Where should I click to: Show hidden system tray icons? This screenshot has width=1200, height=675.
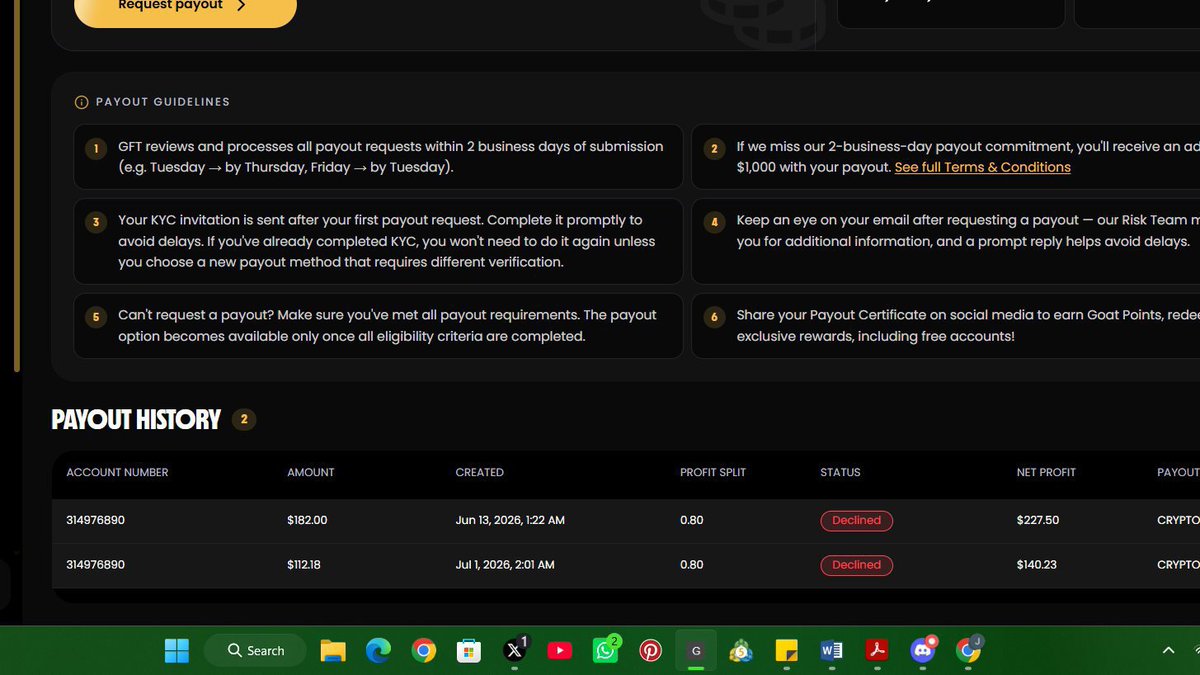[1168, 651]
